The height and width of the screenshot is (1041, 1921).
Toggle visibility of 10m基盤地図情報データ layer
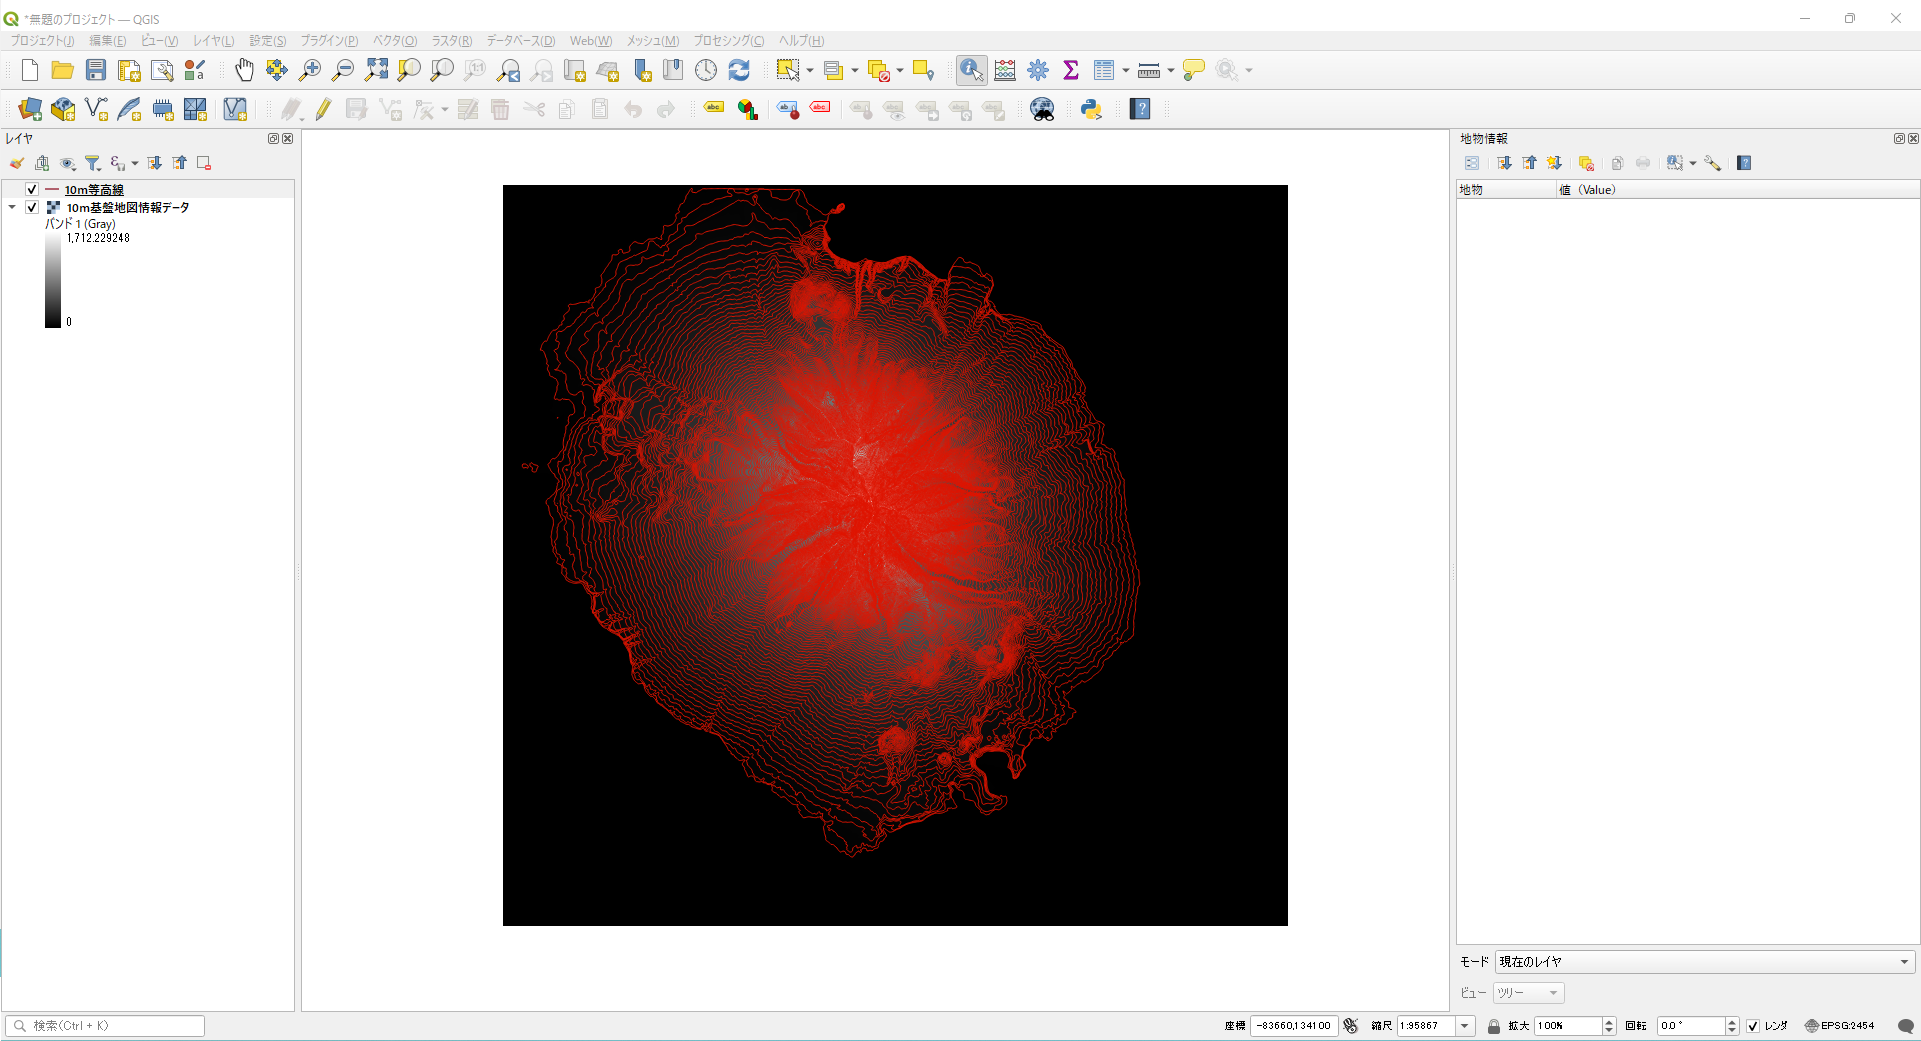point(32,208)
